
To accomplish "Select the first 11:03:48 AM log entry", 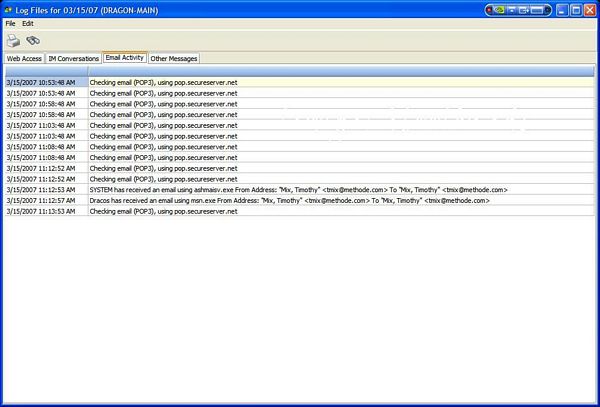I will point(45,125).
